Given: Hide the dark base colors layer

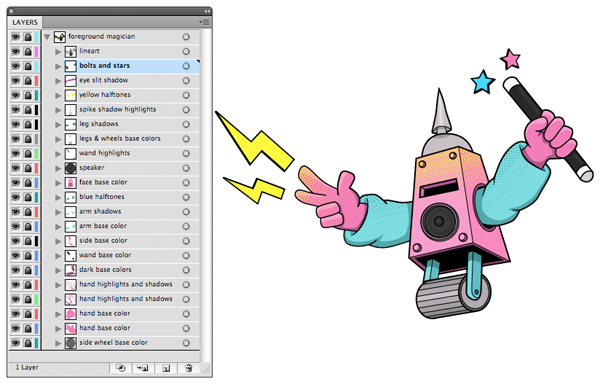Looking at the screenshot, I should (x=15, y=270).
